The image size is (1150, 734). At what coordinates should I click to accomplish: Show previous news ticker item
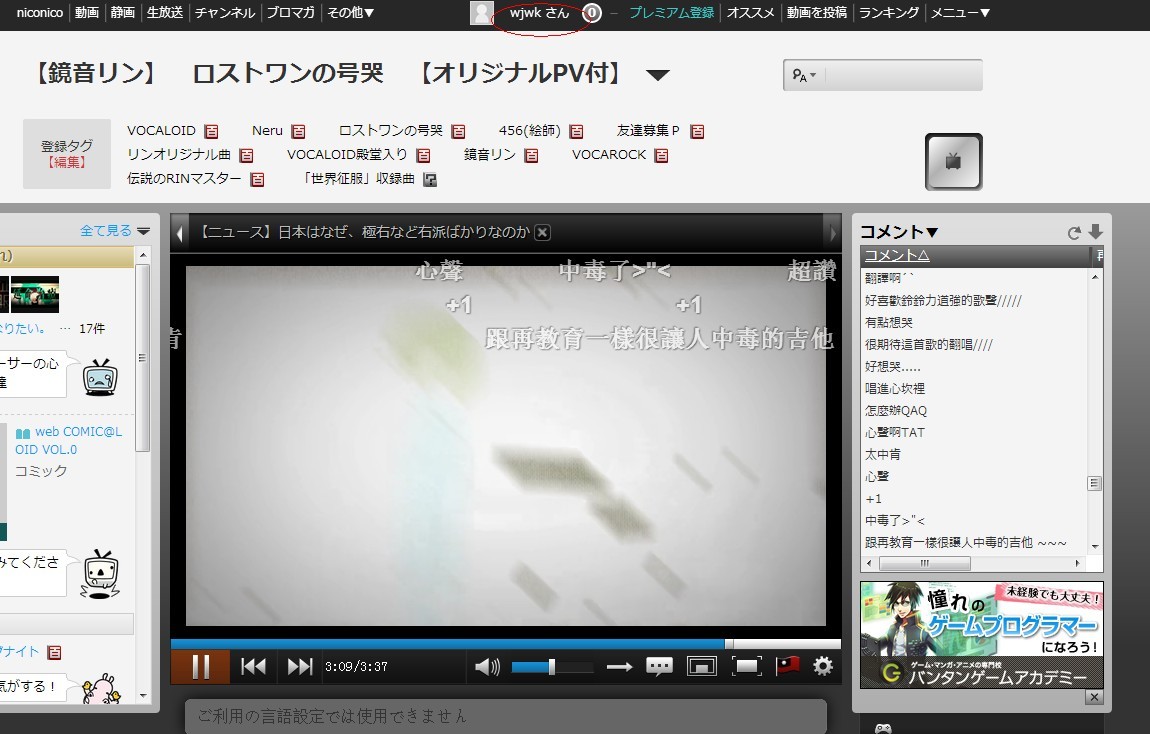(180, 233)
